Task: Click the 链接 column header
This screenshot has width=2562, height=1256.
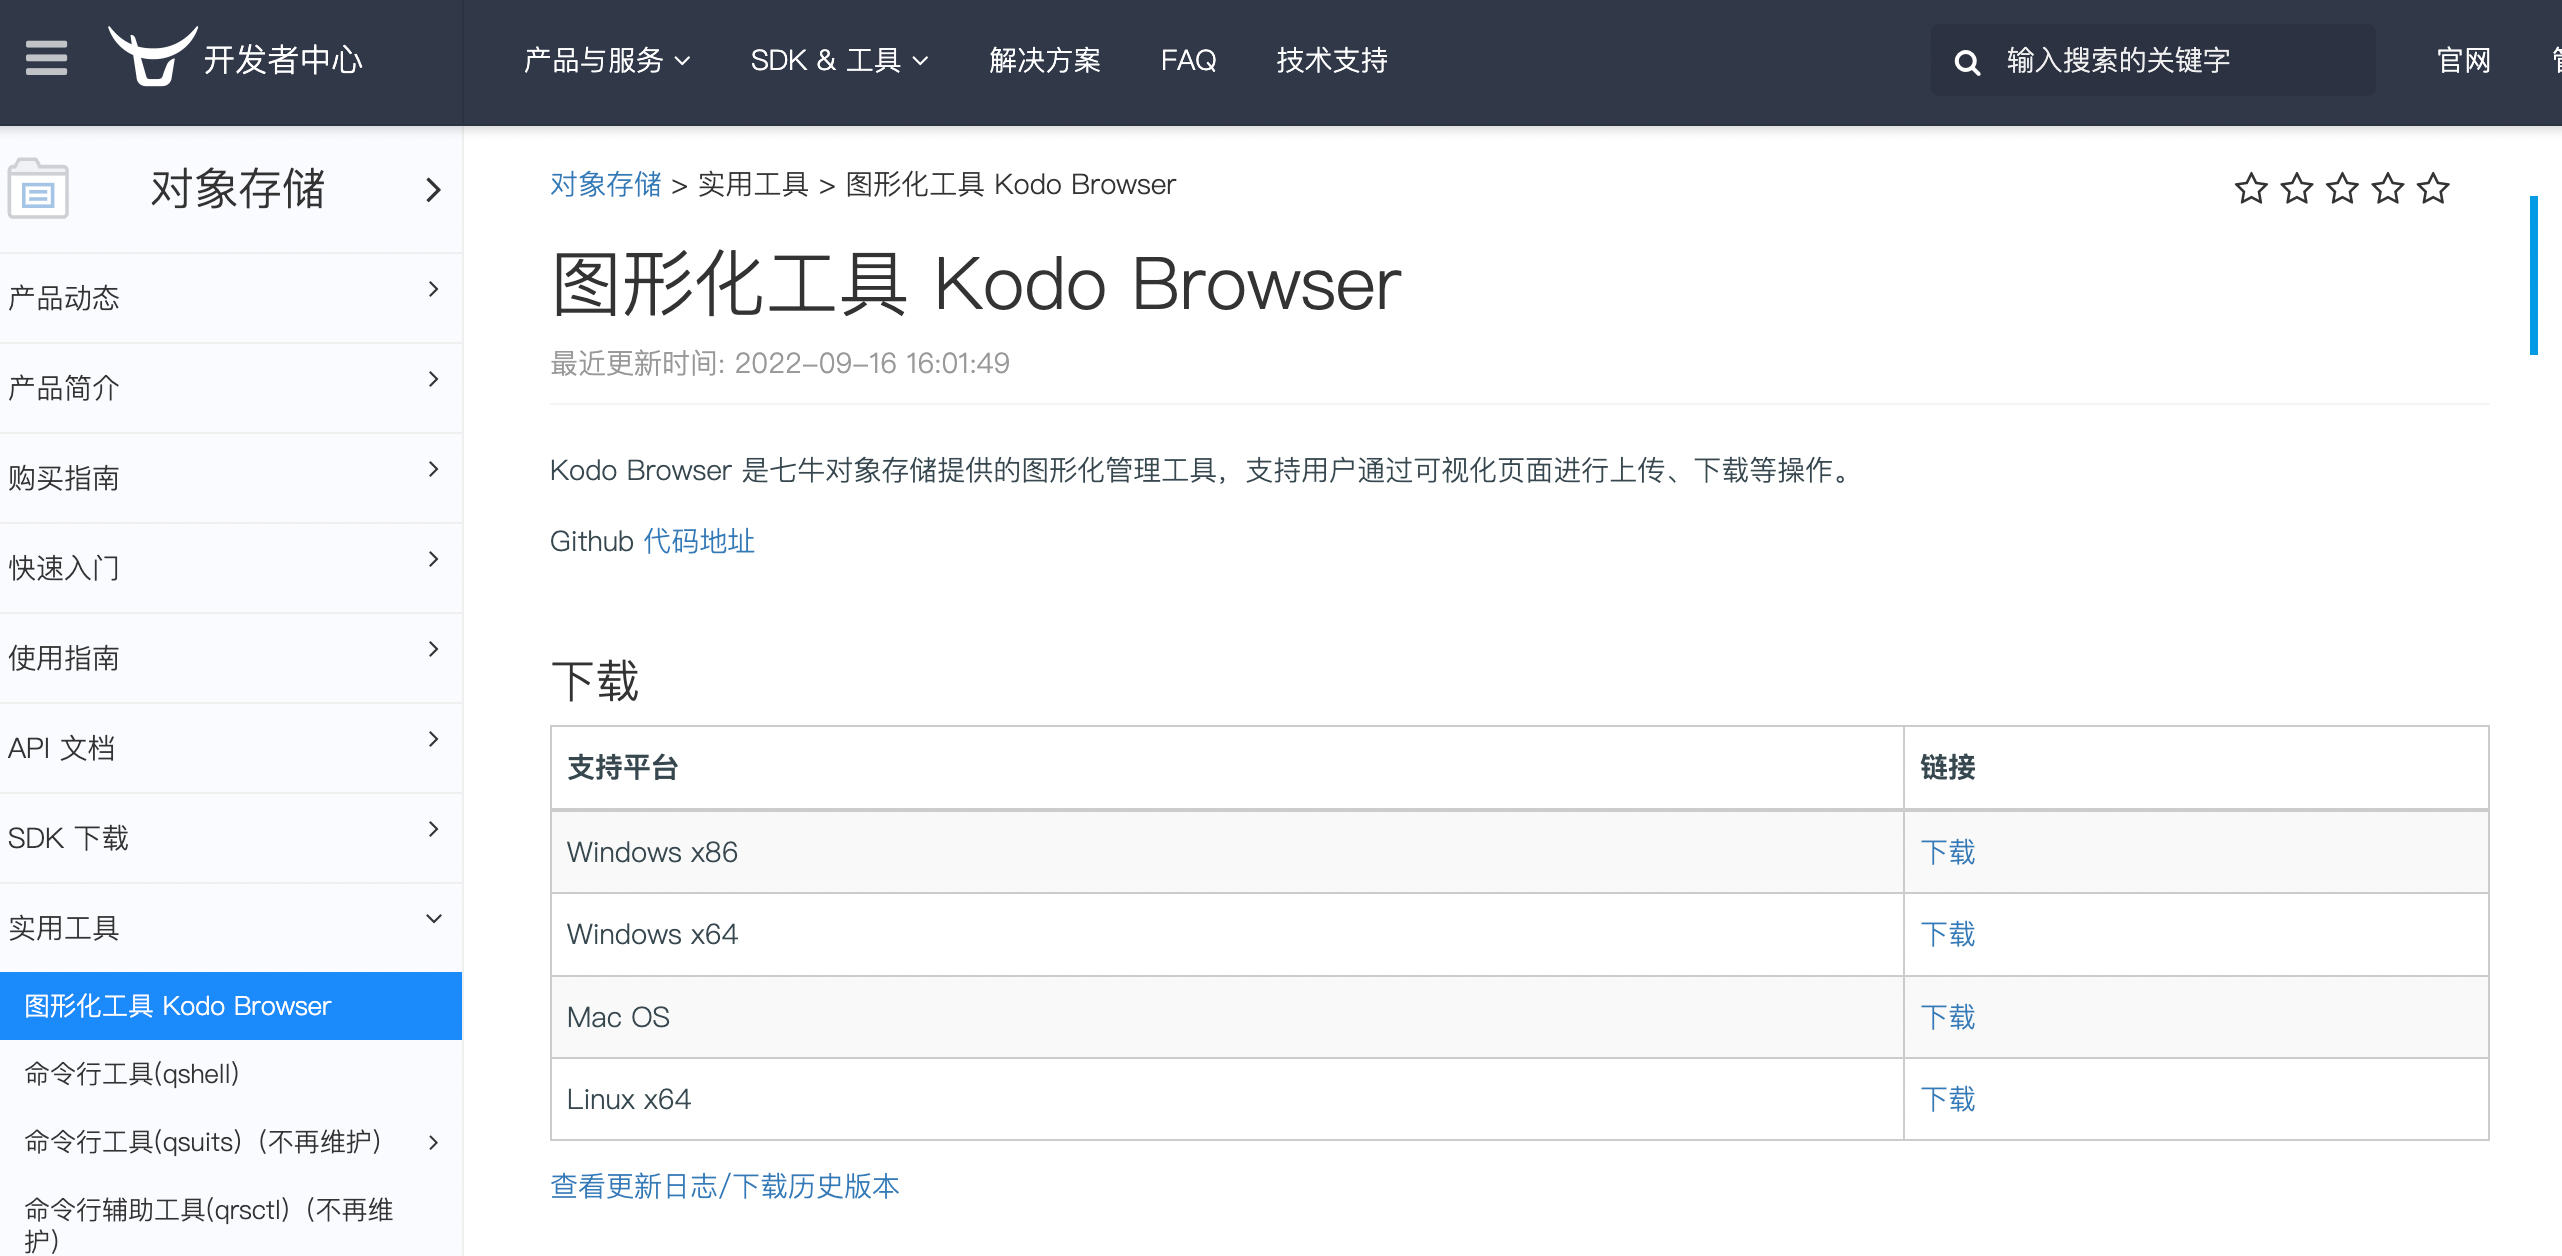Action: [2196, 767]
